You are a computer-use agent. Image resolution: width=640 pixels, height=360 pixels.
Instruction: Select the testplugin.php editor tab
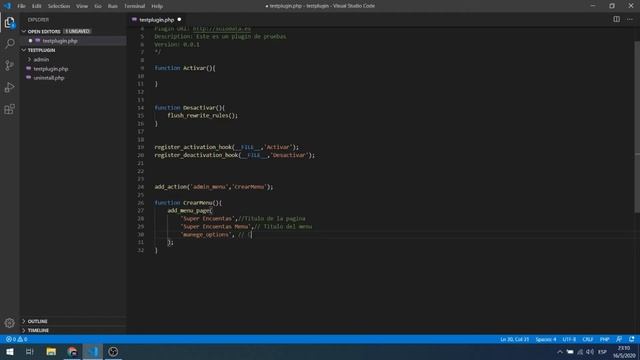(157, 20)
